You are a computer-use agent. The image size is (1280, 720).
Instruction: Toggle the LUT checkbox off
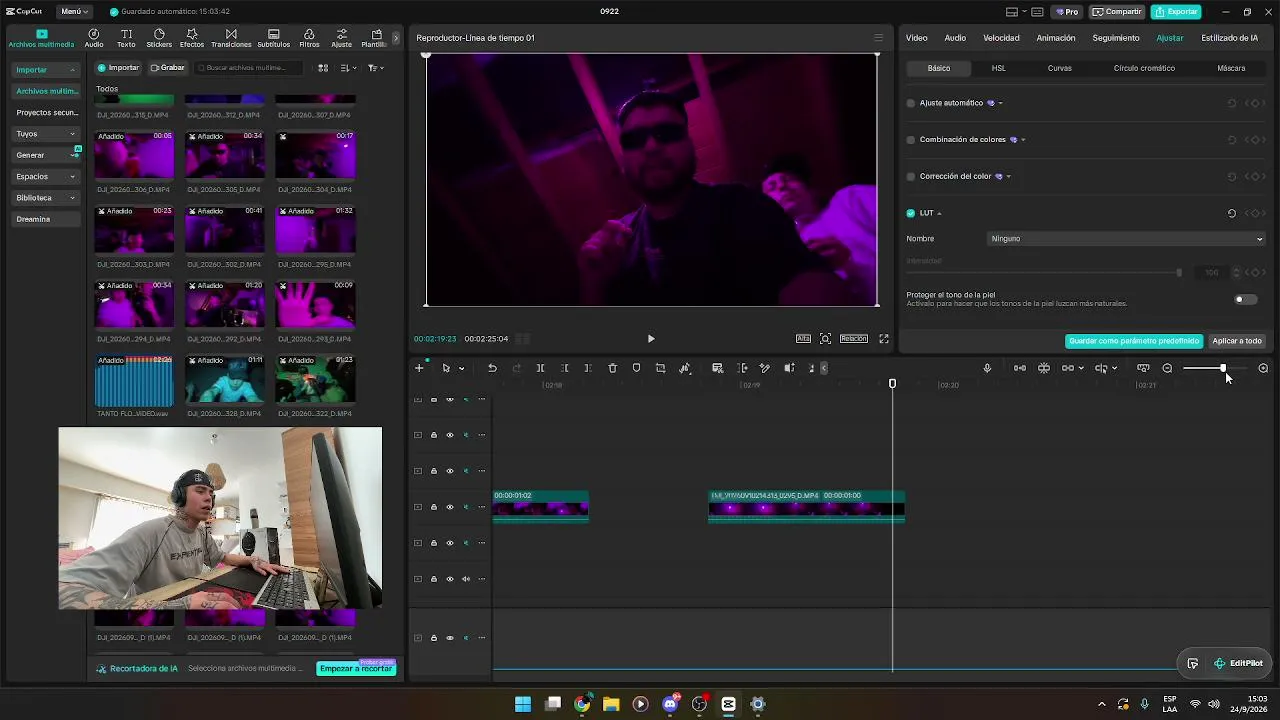[x=911, y=213]
